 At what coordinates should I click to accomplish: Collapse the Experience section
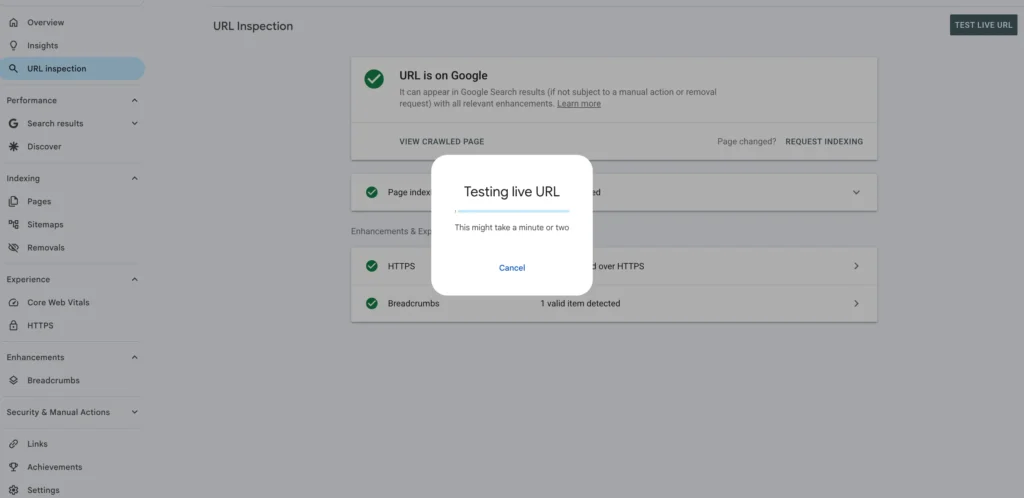tap(135, 279)
